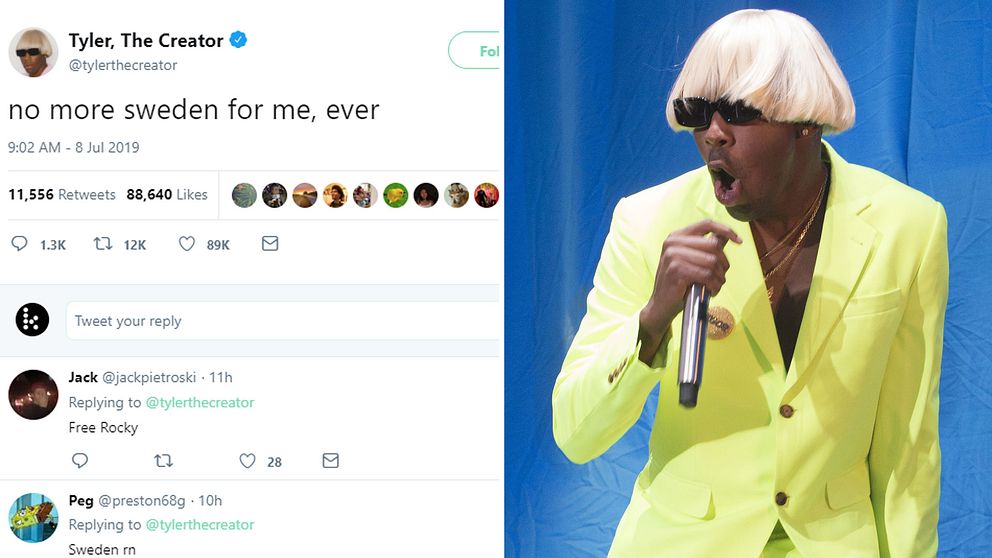Screen dimensions: 992x558
Task: Open the 11,556 Retweets list
Action: click(62, 194)
